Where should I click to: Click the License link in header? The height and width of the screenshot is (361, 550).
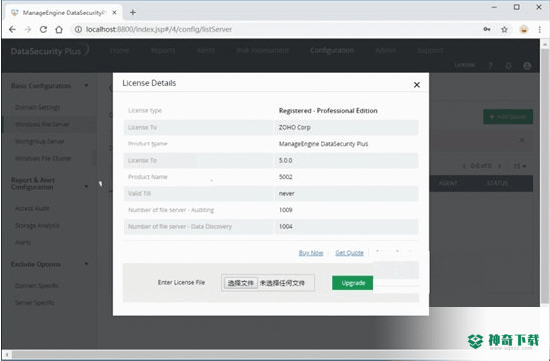click(464, 65)
